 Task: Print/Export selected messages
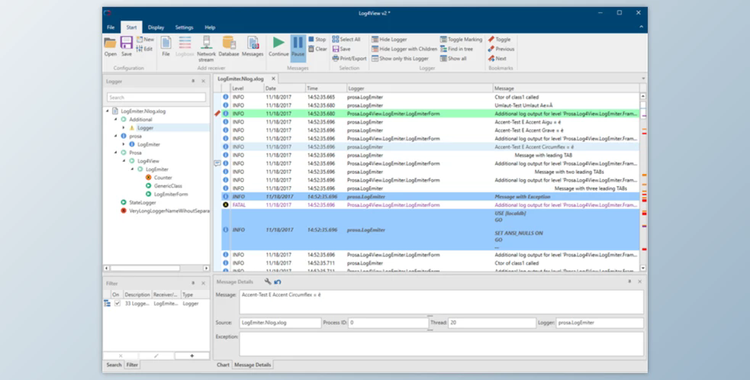coord(349,58)
